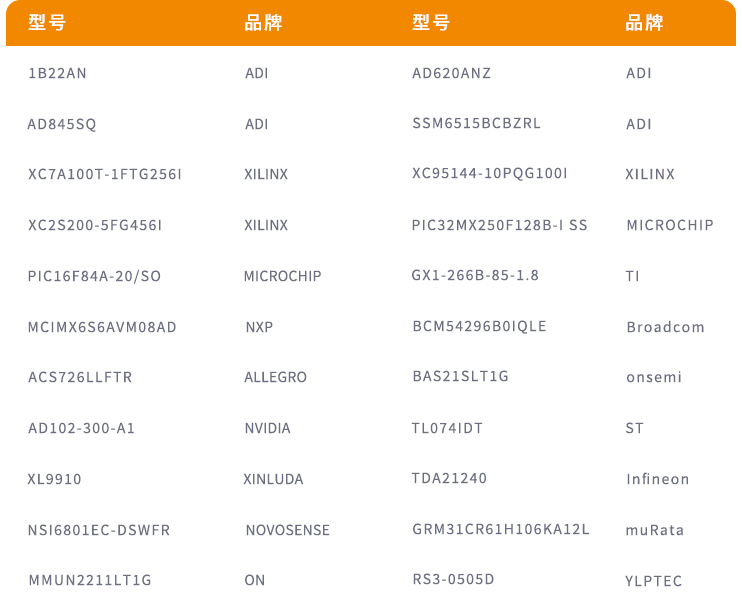Select part number AD845SQ
Image resolution: width=742 pixels, height=616 pixels.
(x=62, y=125)
